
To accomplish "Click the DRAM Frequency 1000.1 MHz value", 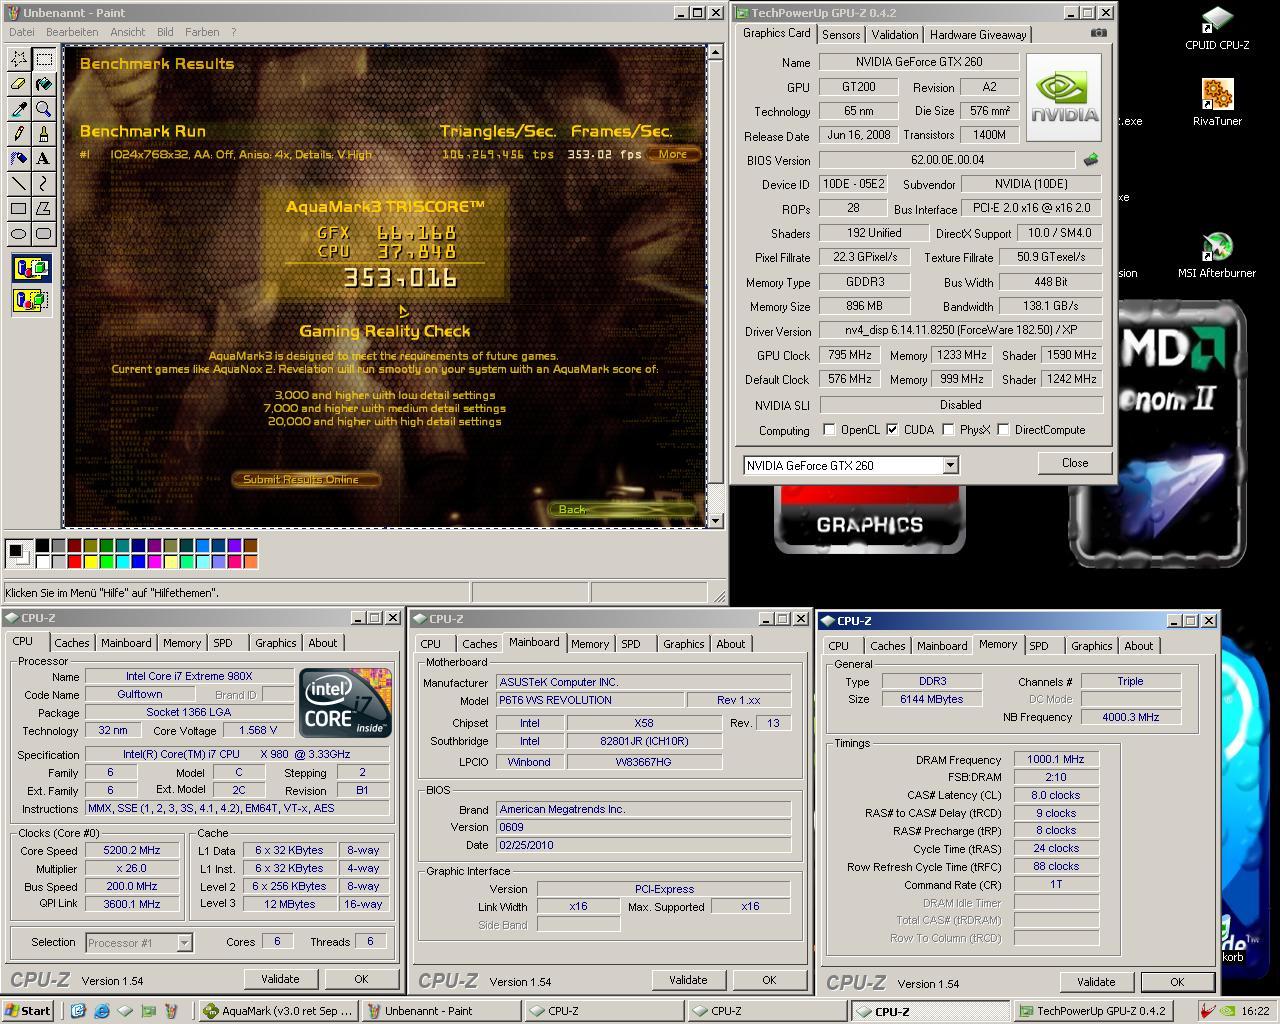I will pyautogui.click(x=1056, y=760).
